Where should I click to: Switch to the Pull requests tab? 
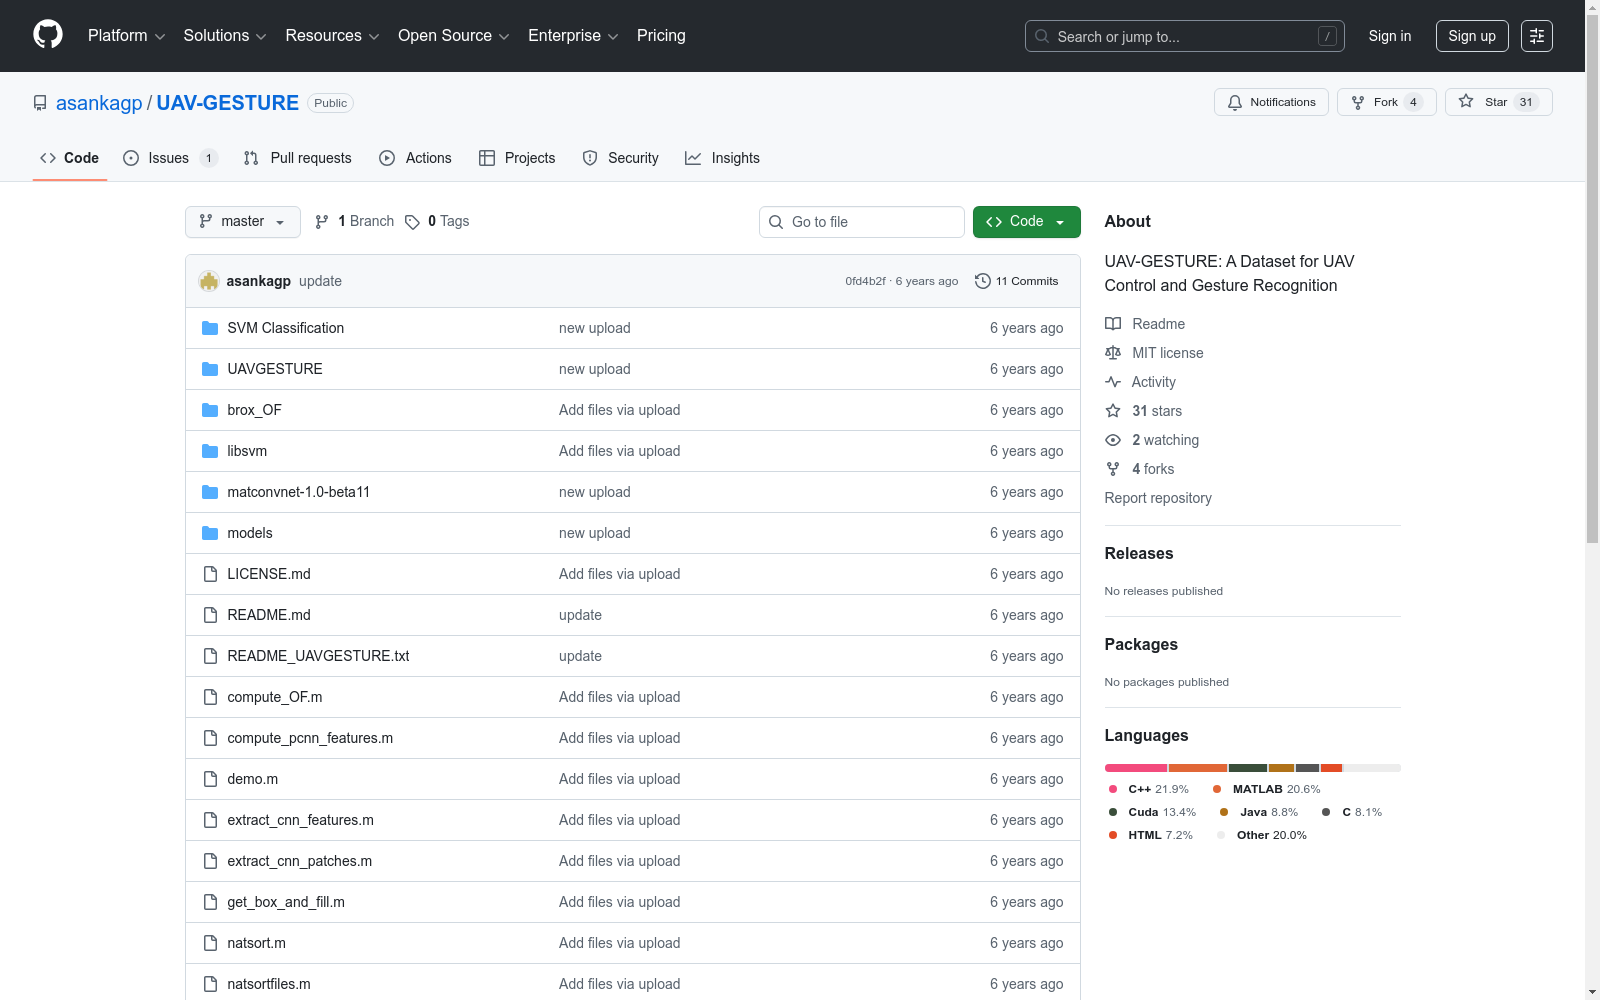298,158
